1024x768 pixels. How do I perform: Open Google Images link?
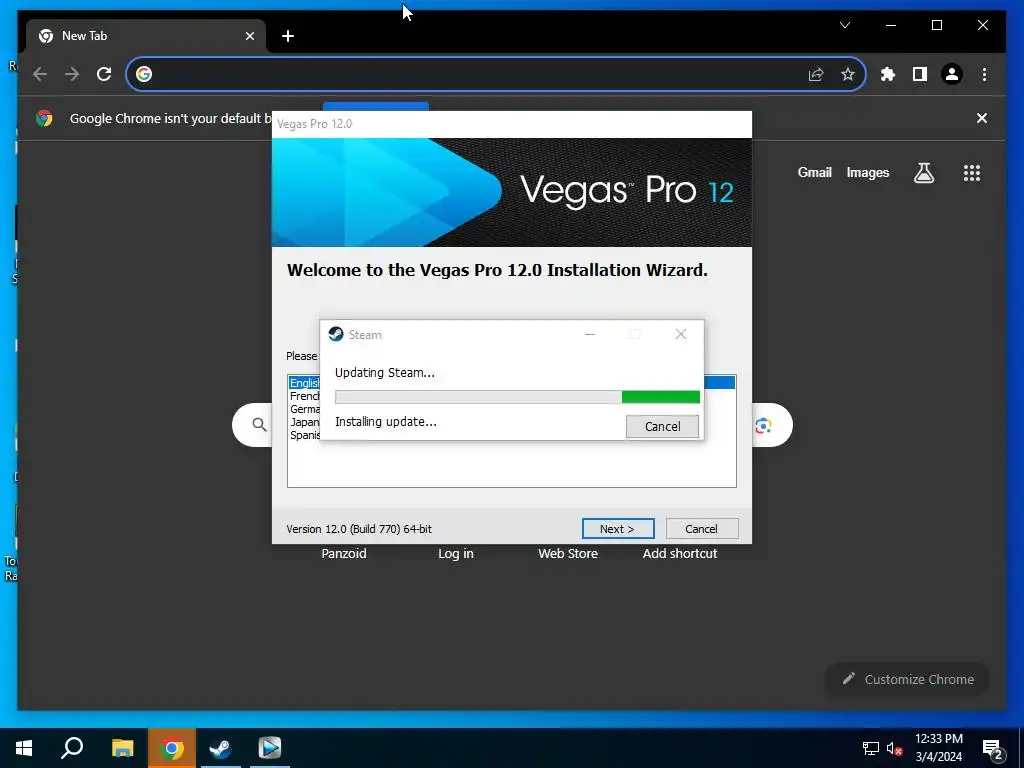pyautogui.click(x=867, y=172)
